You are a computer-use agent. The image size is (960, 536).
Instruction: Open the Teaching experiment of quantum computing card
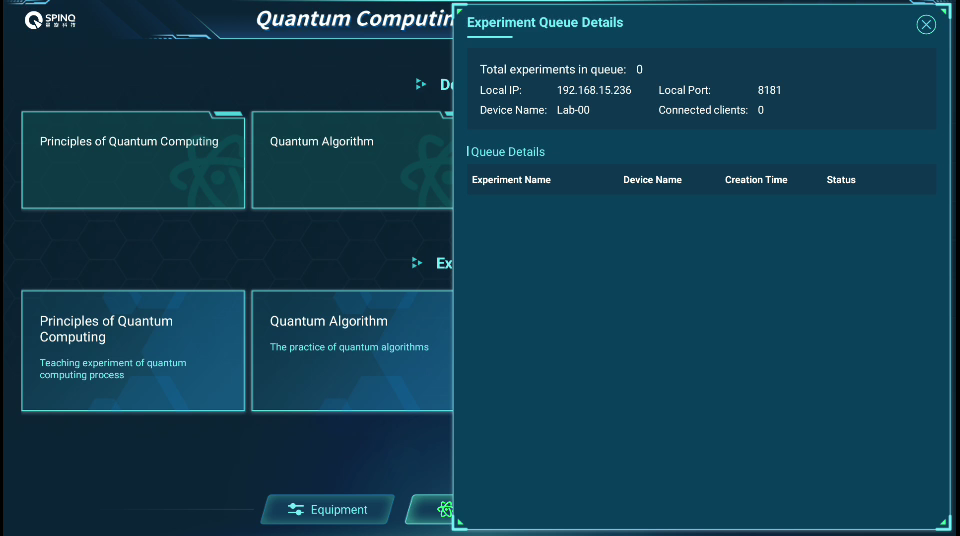[133, 350]
